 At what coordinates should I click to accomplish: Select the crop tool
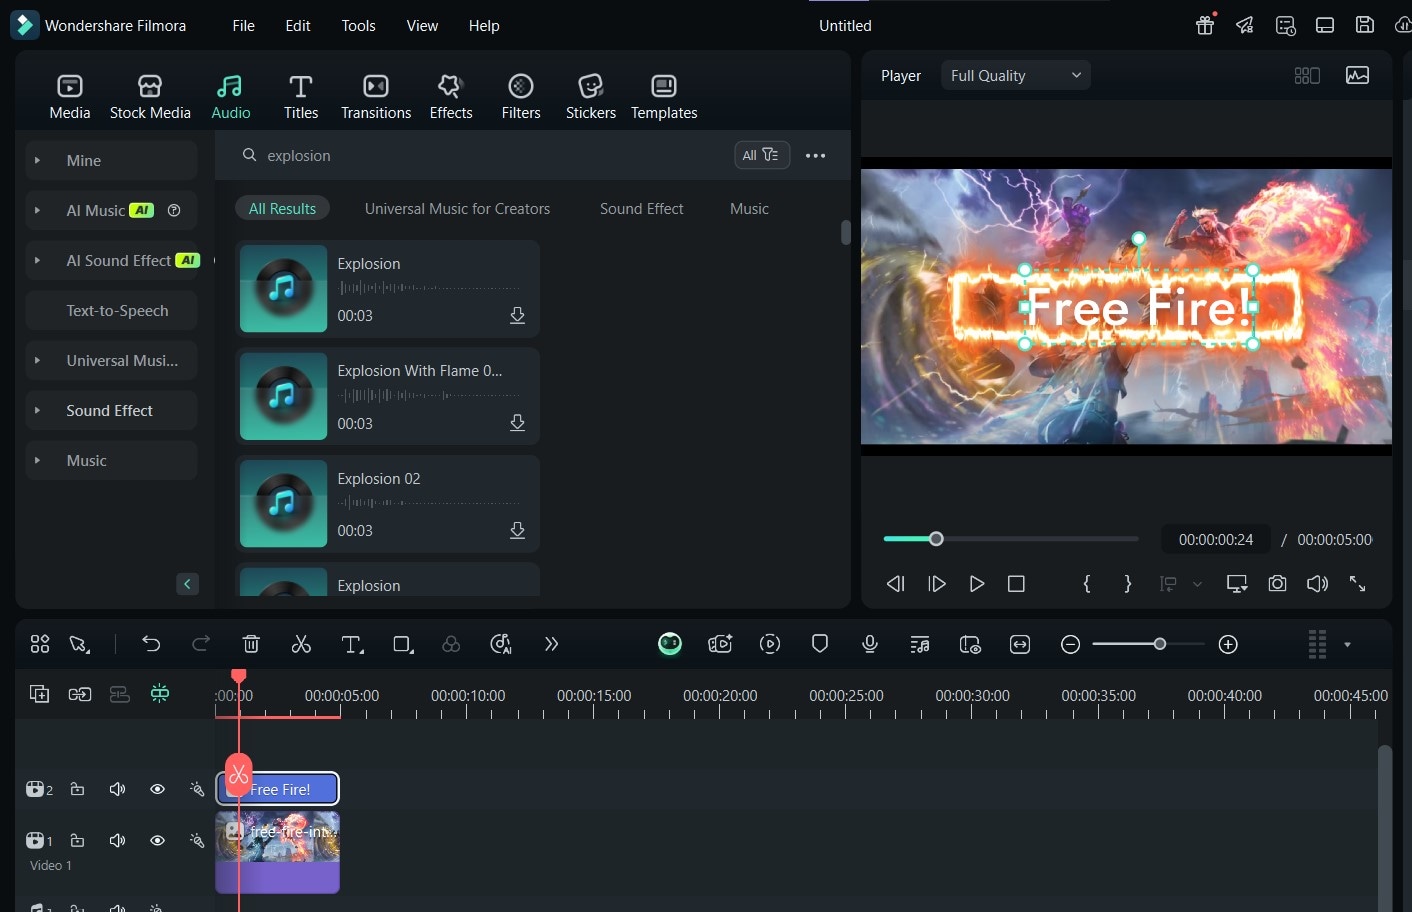403,645
